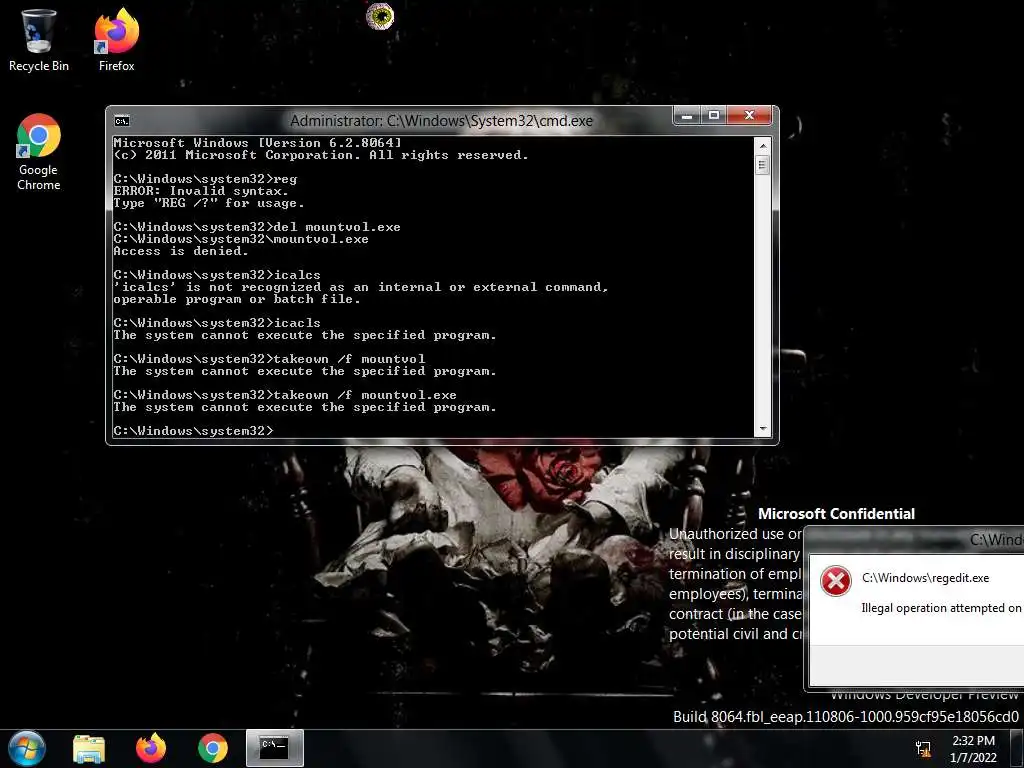Click 'Illegal operation attempted on' message text
The width and height of the screenshot is (1024, 768).
click(x=941, y=608)
